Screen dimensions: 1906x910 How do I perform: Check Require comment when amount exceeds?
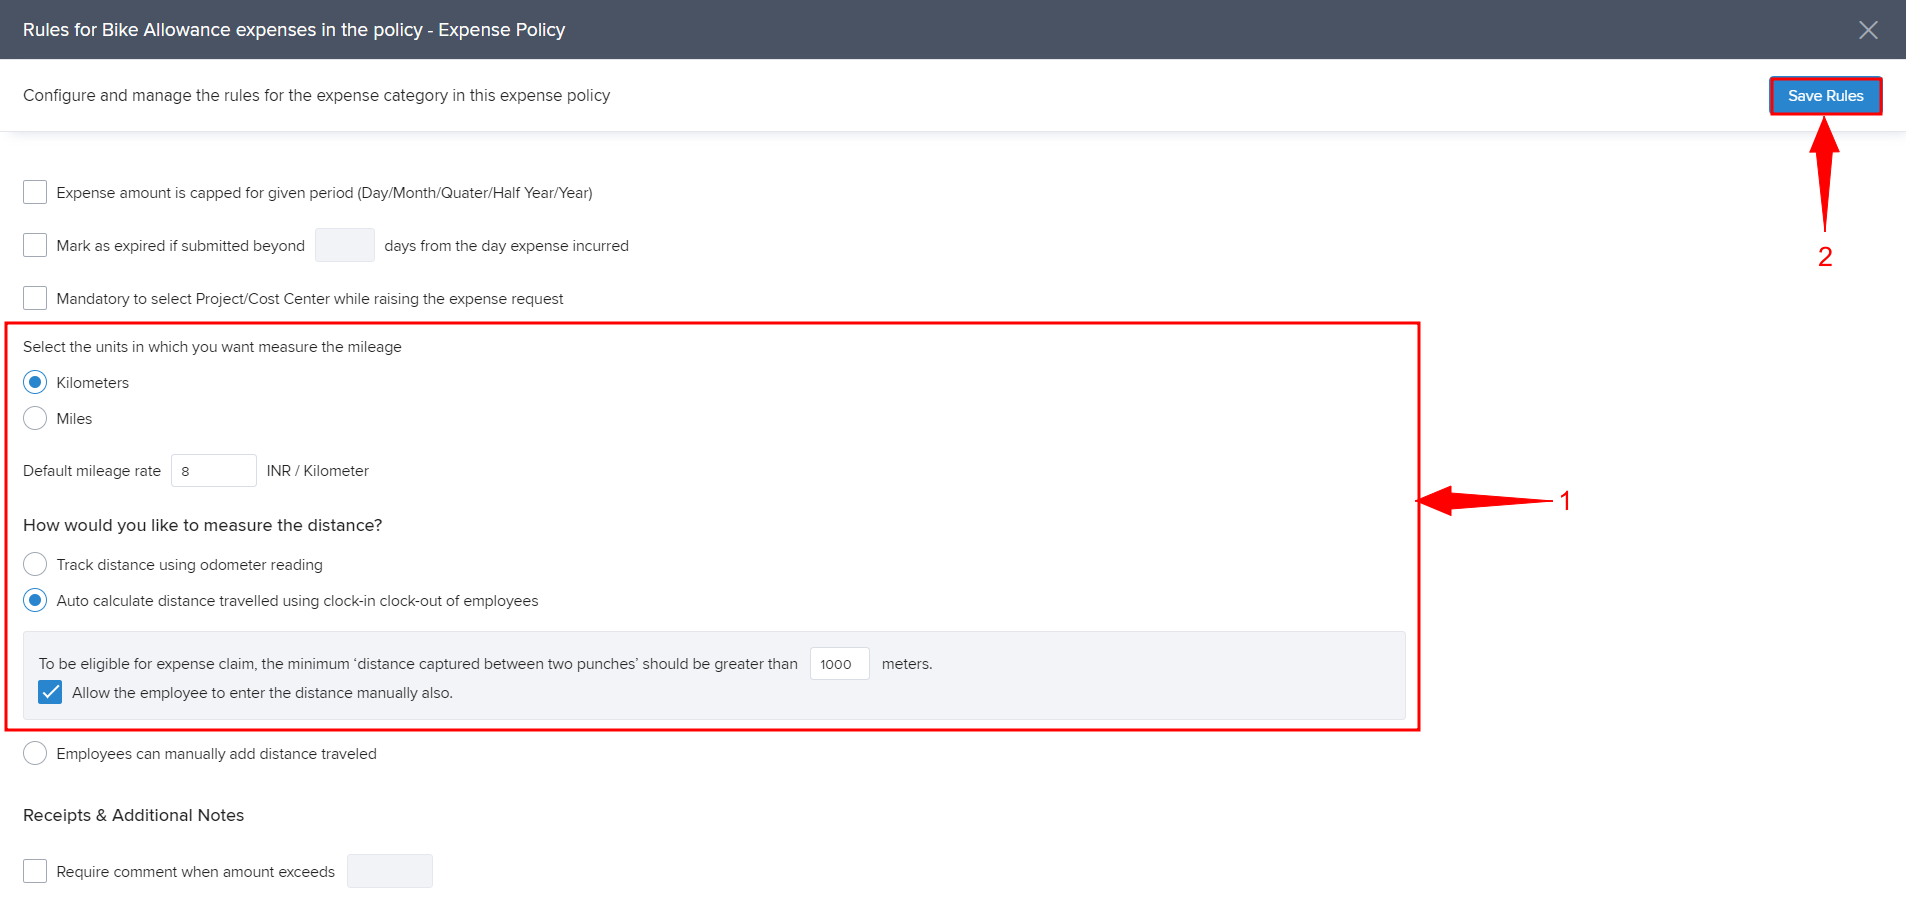click(x=35, y=871)
